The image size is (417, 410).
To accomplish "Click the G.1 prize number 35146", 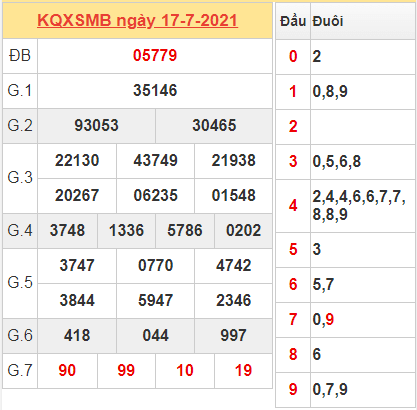I will (x=155, y=90).
